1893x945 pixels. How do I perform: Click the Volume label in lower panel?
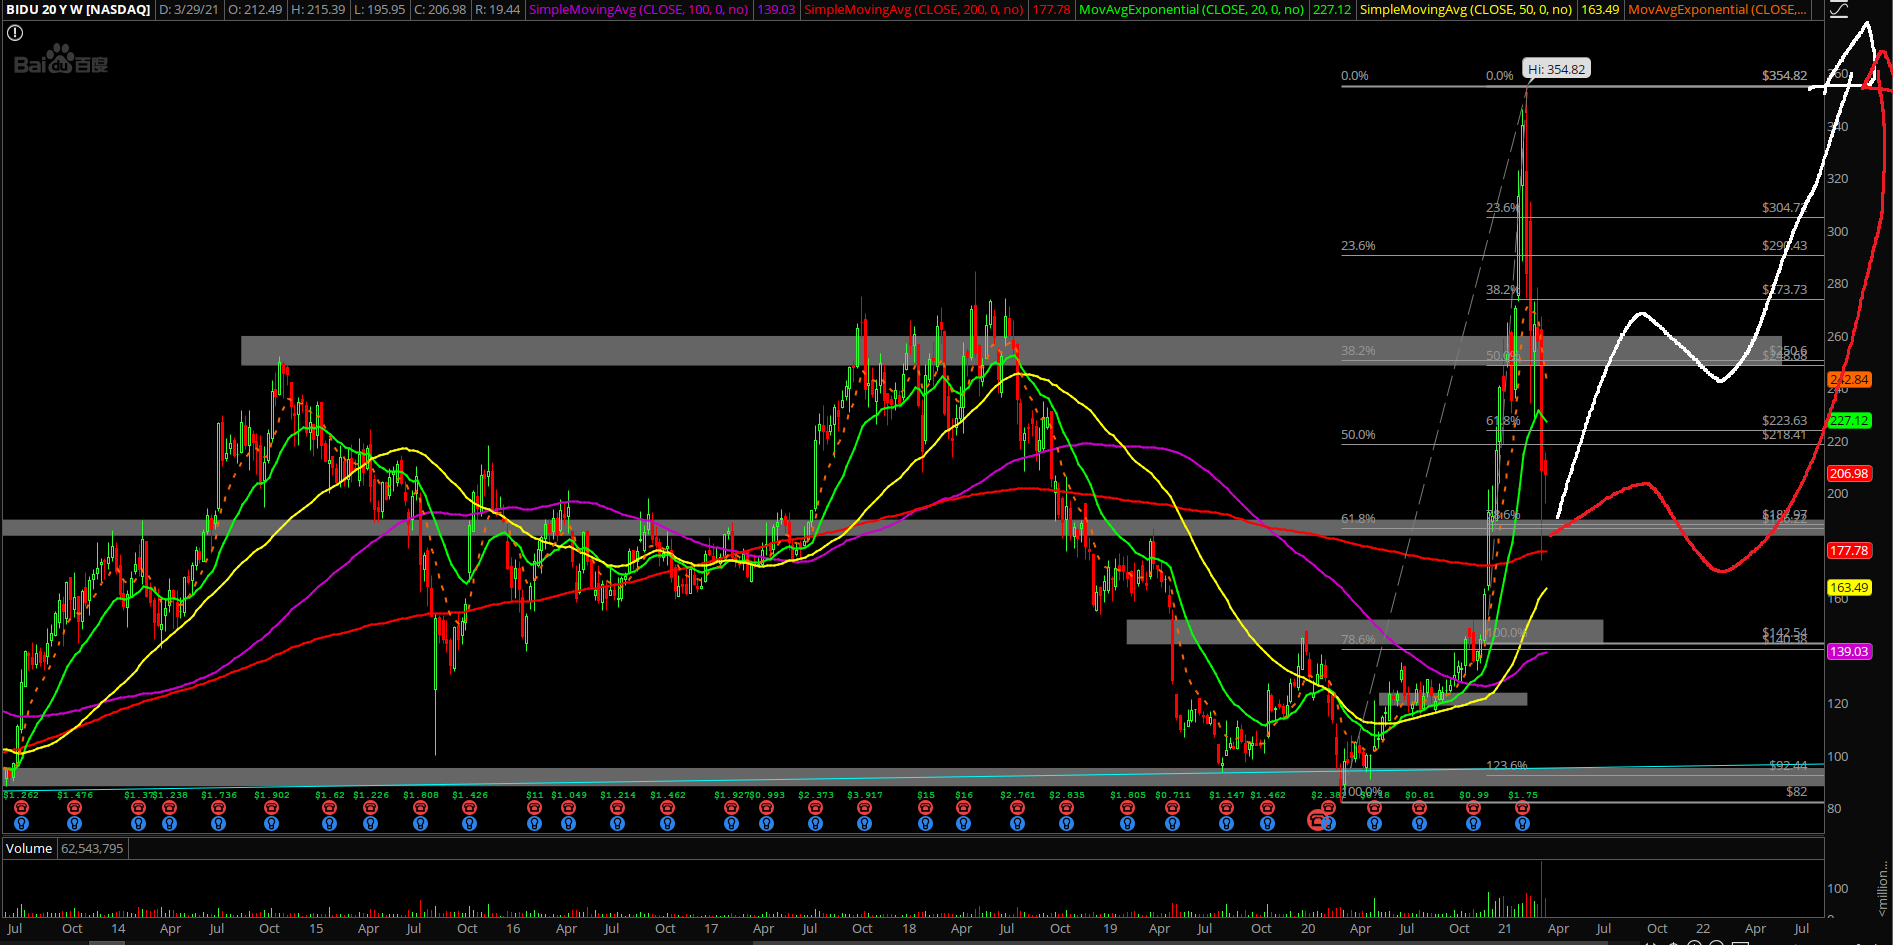click(x=29, y=848)
